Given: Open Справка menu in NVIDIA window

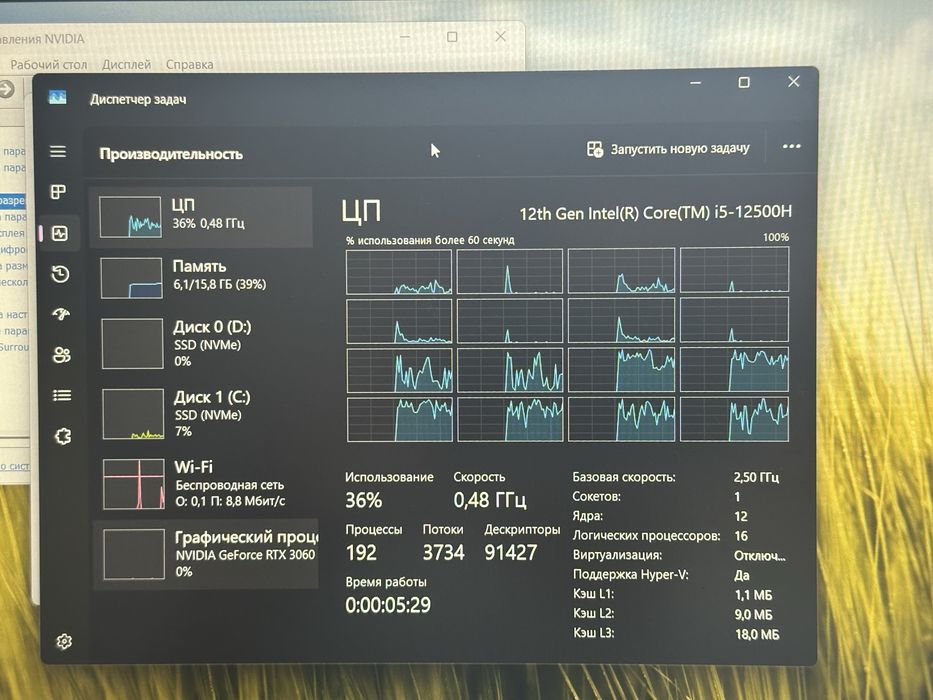Looking at the screenshot, I should tap(189, 64).
